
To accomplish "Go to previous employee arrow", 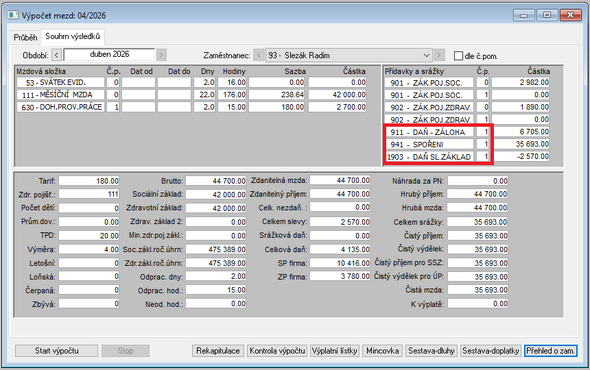I will (x=259, y=55).
